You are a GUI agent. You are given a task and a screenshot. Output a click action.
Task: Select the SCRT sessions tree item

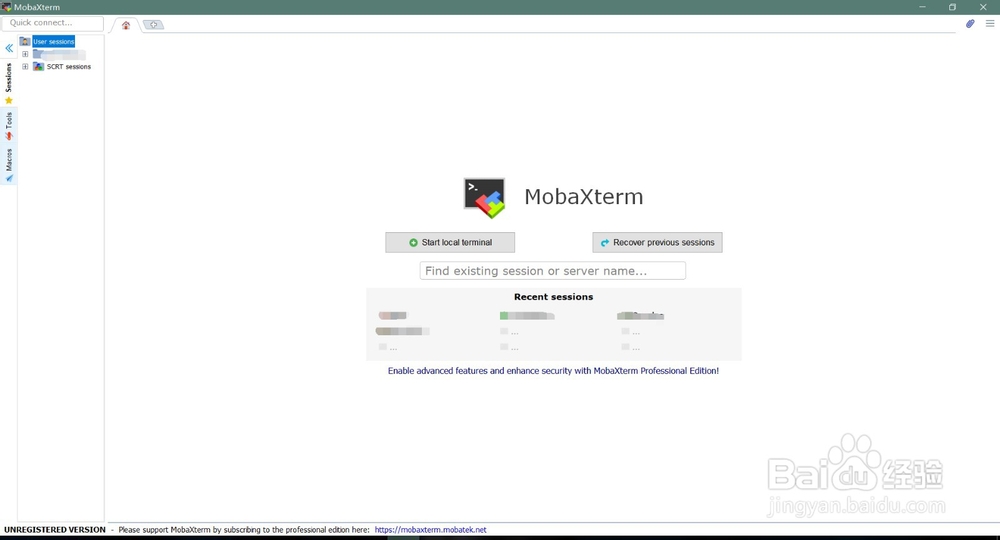[69, 66]
